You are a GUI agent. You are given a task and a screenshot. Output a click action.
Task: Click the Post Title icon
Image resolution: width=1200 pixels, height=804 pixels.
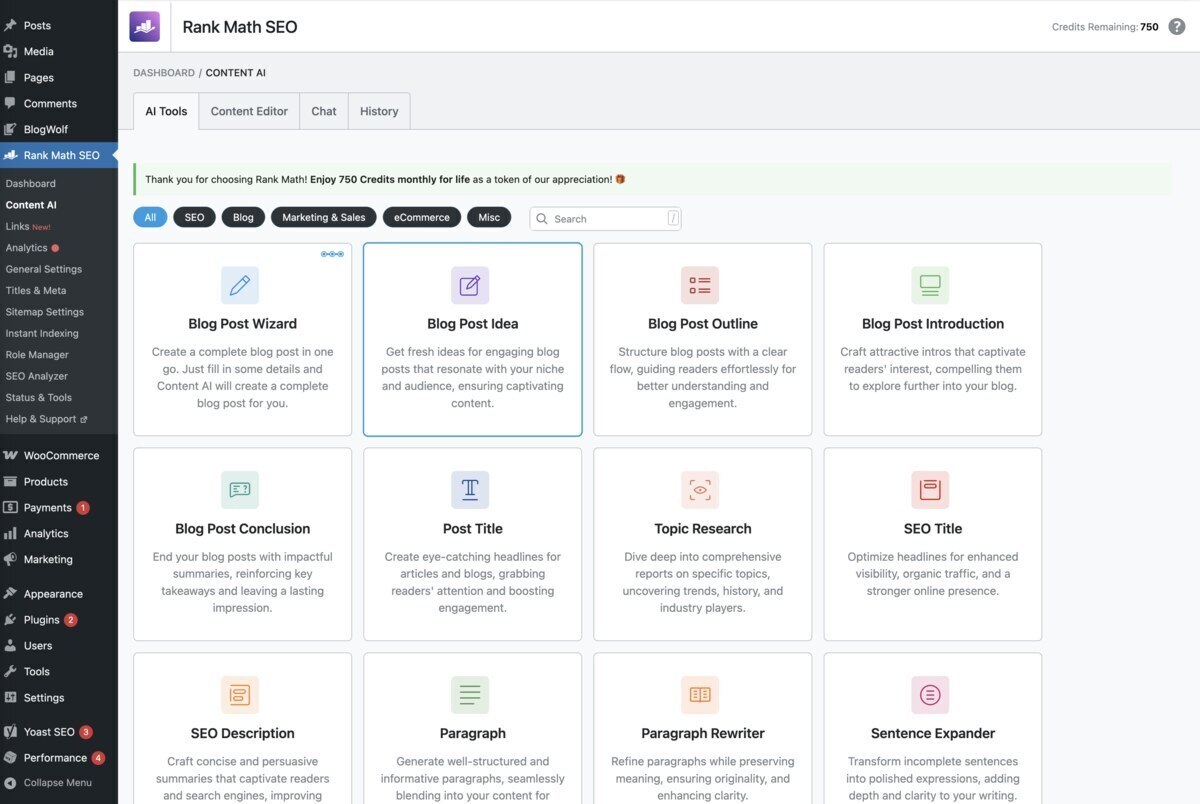click(x=470, y=490)
